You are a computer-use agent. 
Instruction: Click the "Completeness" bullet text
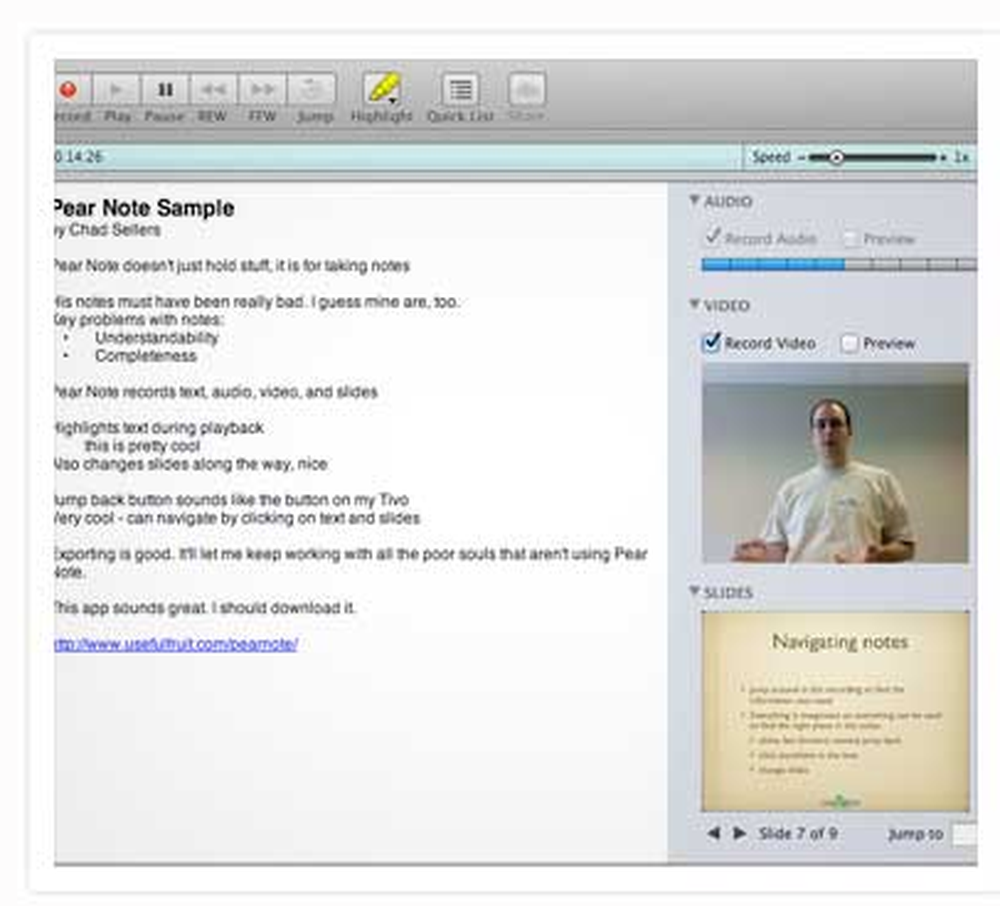click(x=146, y=355)
